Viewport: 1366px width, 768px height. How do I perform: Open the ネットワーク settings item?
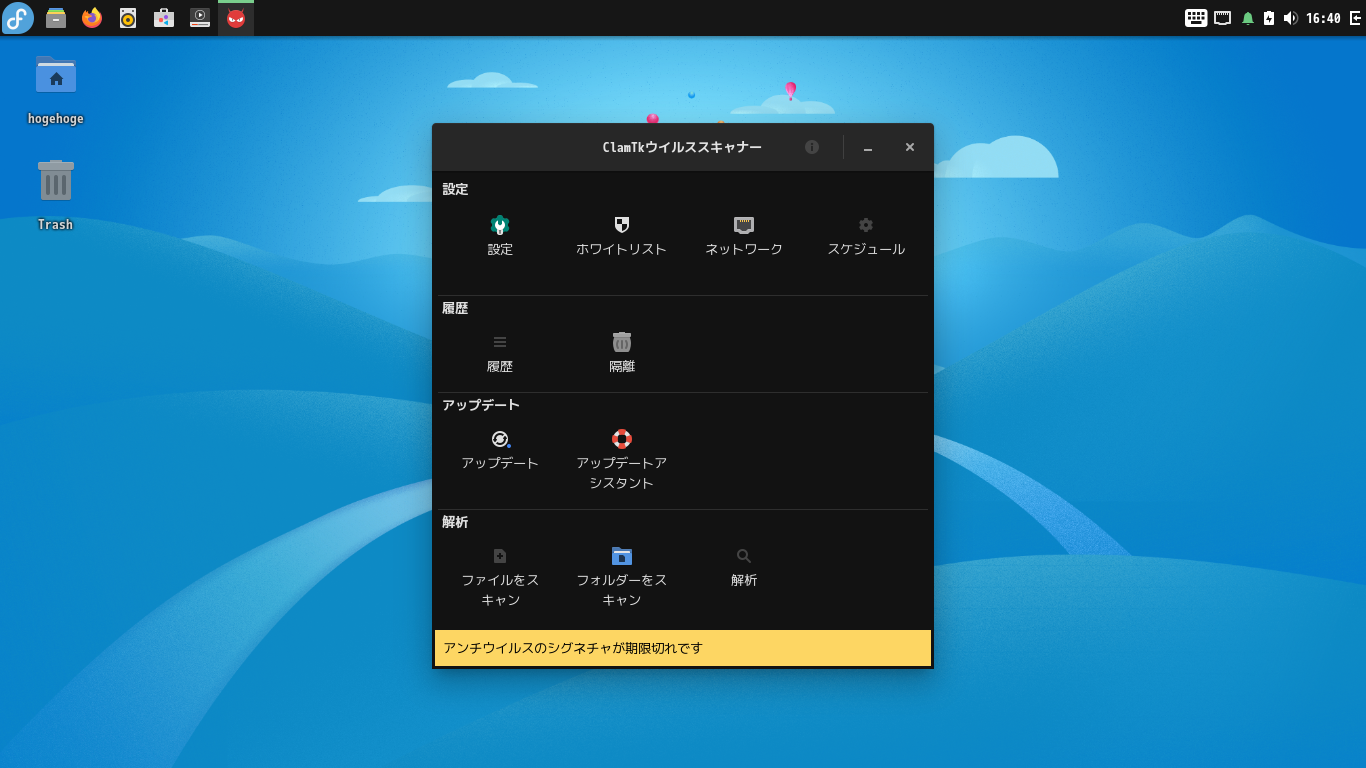point(744,236)
